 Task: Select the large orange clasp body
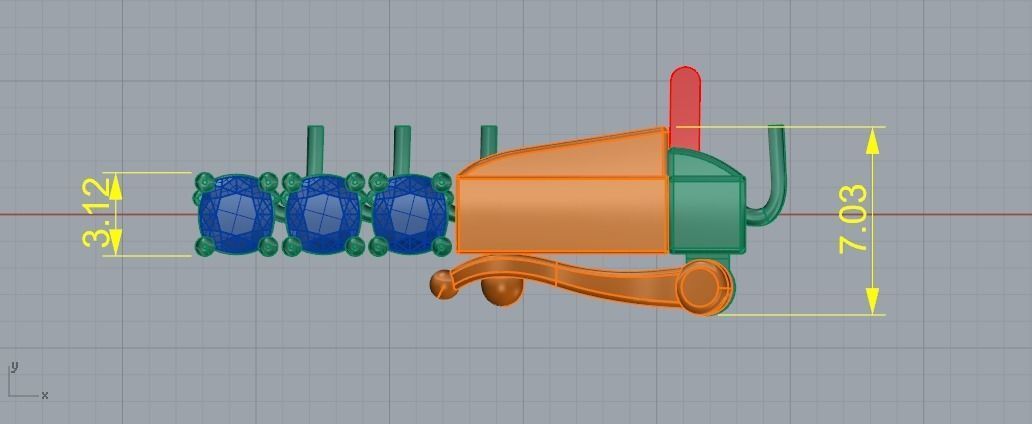pos(562,215)
